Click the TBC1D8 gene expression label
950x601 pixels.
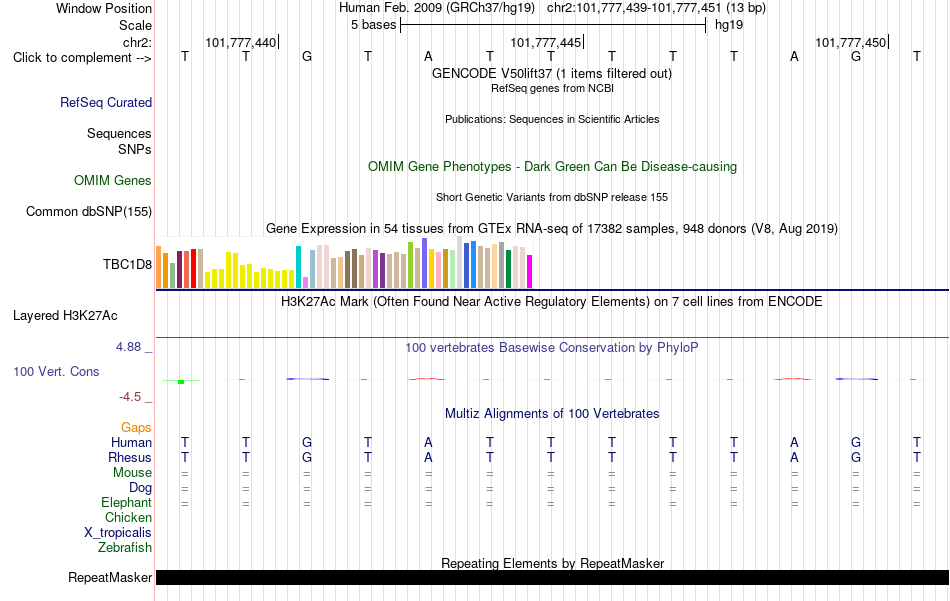point(127,264)
